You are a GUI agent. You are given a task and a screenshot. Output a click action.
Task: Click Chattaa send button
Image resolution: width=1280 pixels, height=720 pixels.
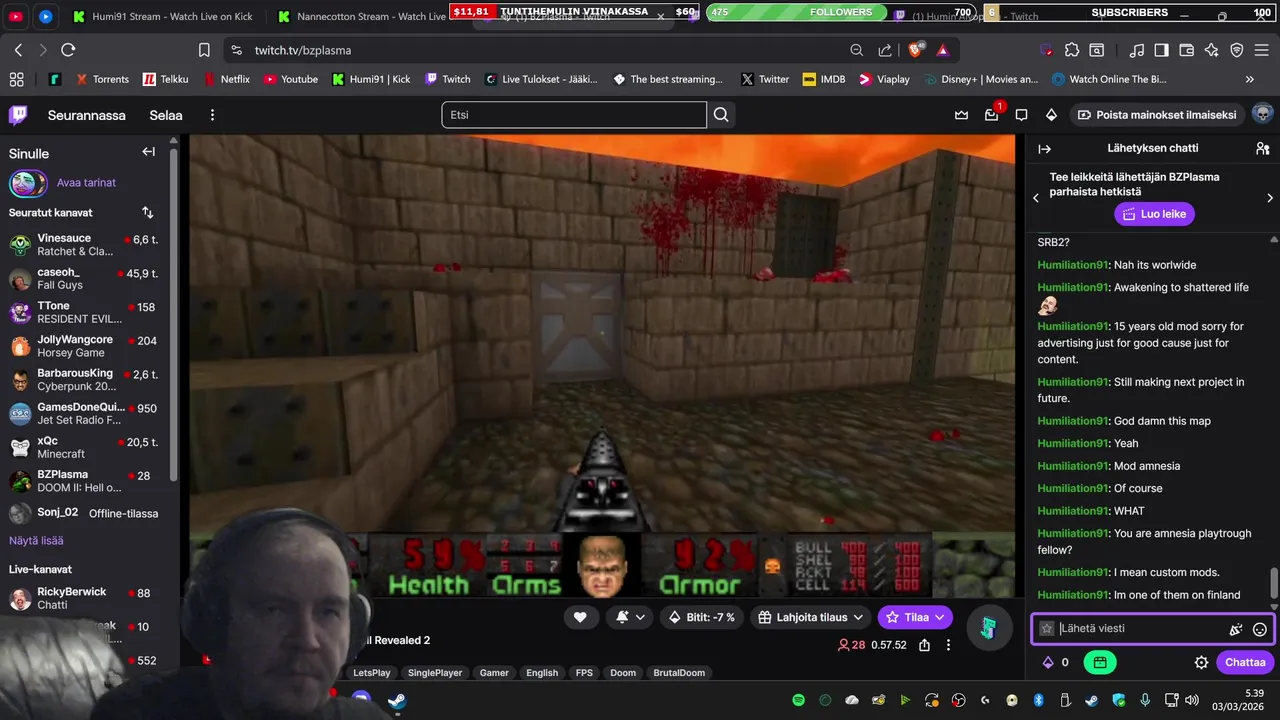tap(1245, 662)
